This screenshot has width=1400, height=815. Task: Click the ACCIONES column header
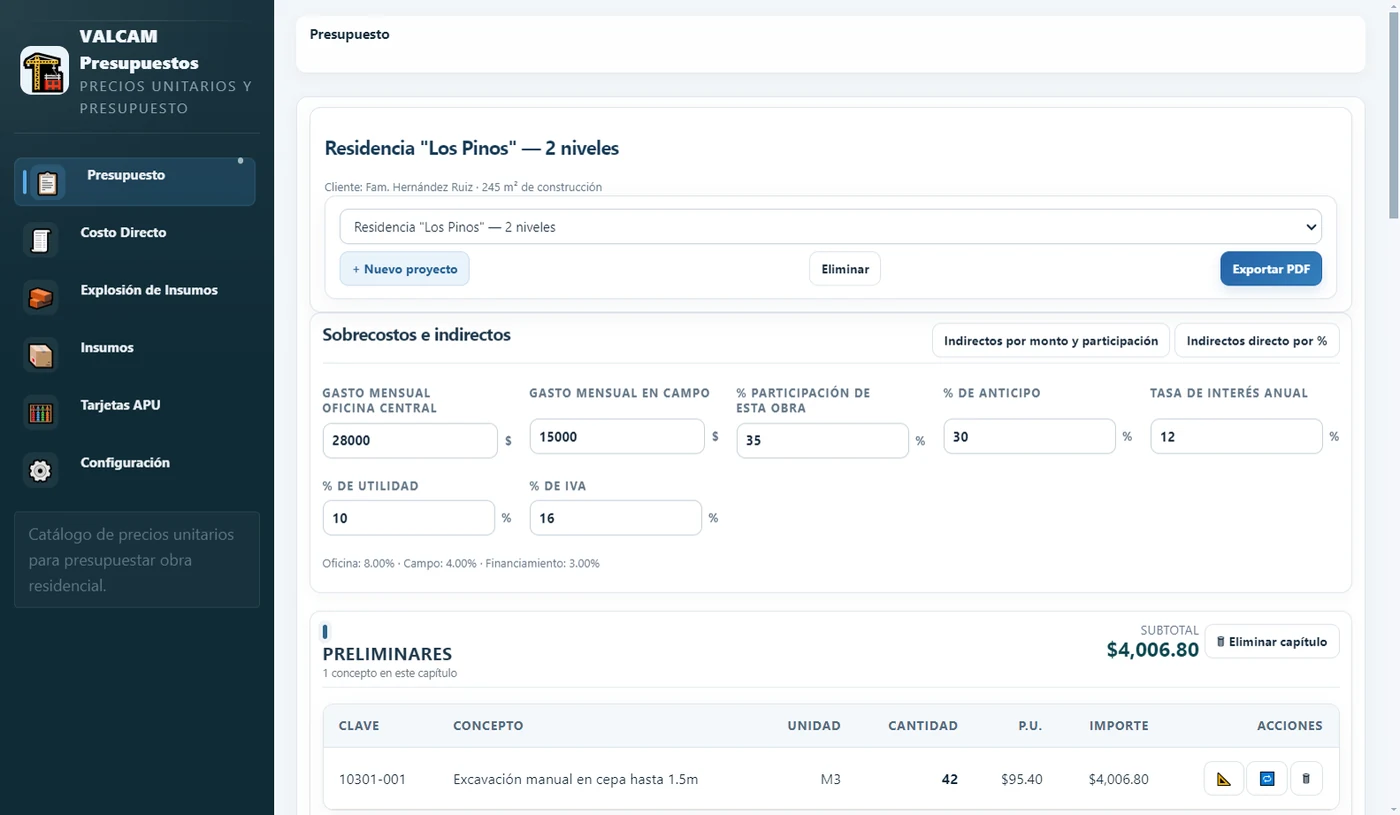(1290, 726)
